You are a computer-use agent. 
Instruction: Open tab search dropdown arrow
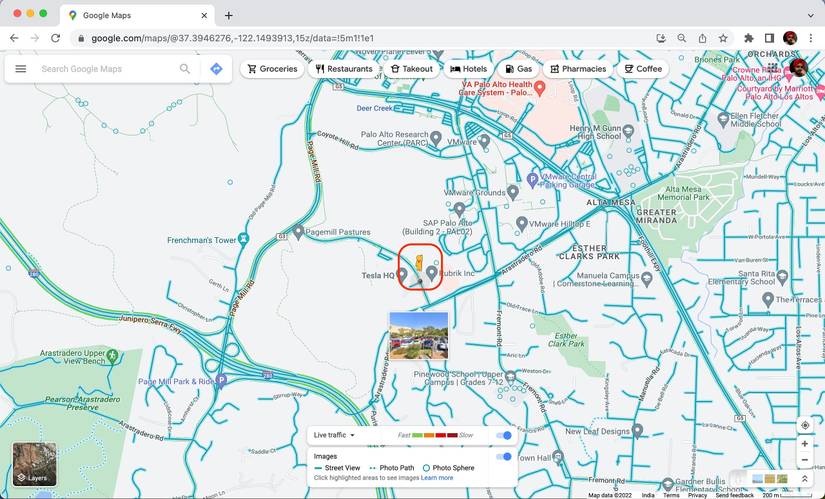click(x=811, y=15)
